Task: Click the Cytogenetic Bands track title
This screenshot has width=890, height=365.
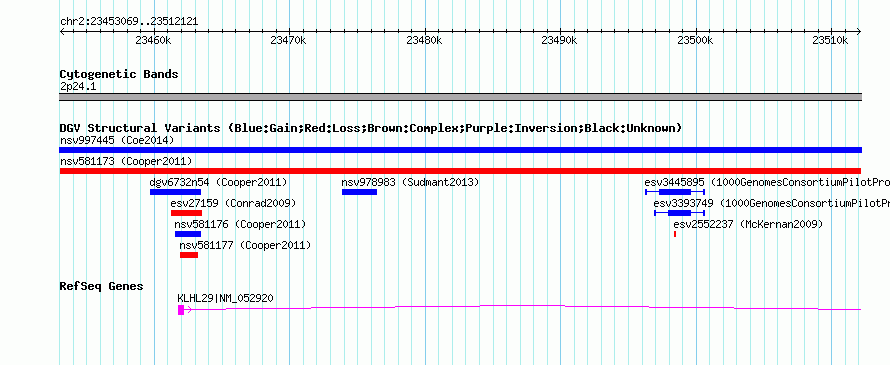Action: 119,74
